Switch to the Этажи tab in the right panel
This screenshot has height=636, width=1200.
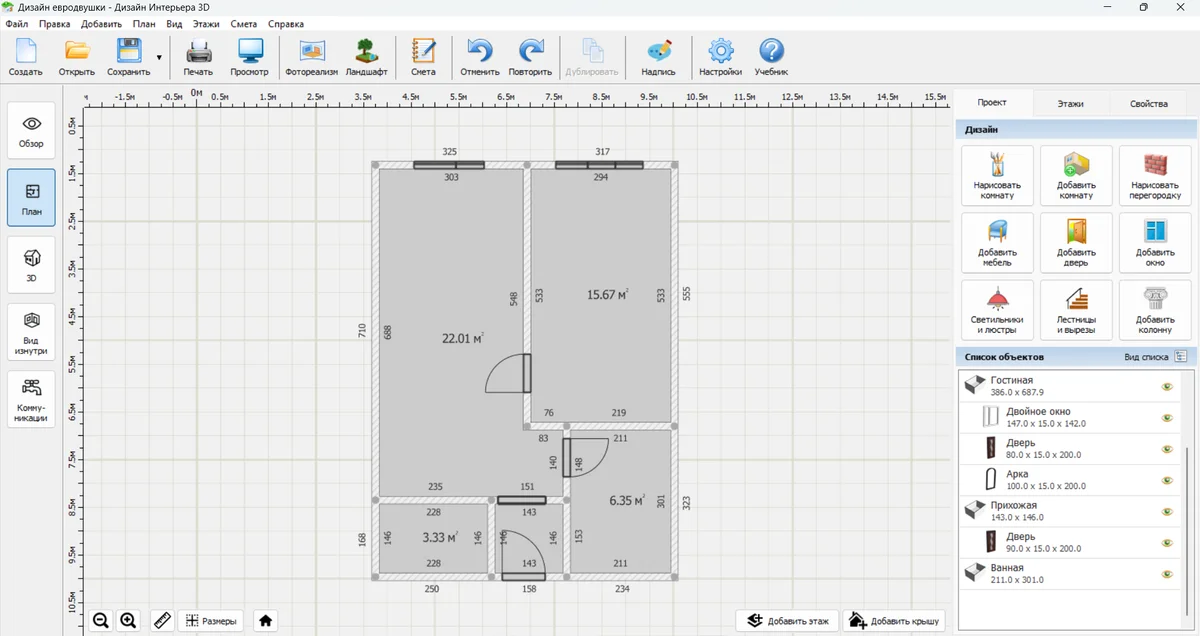point(1070,103)
